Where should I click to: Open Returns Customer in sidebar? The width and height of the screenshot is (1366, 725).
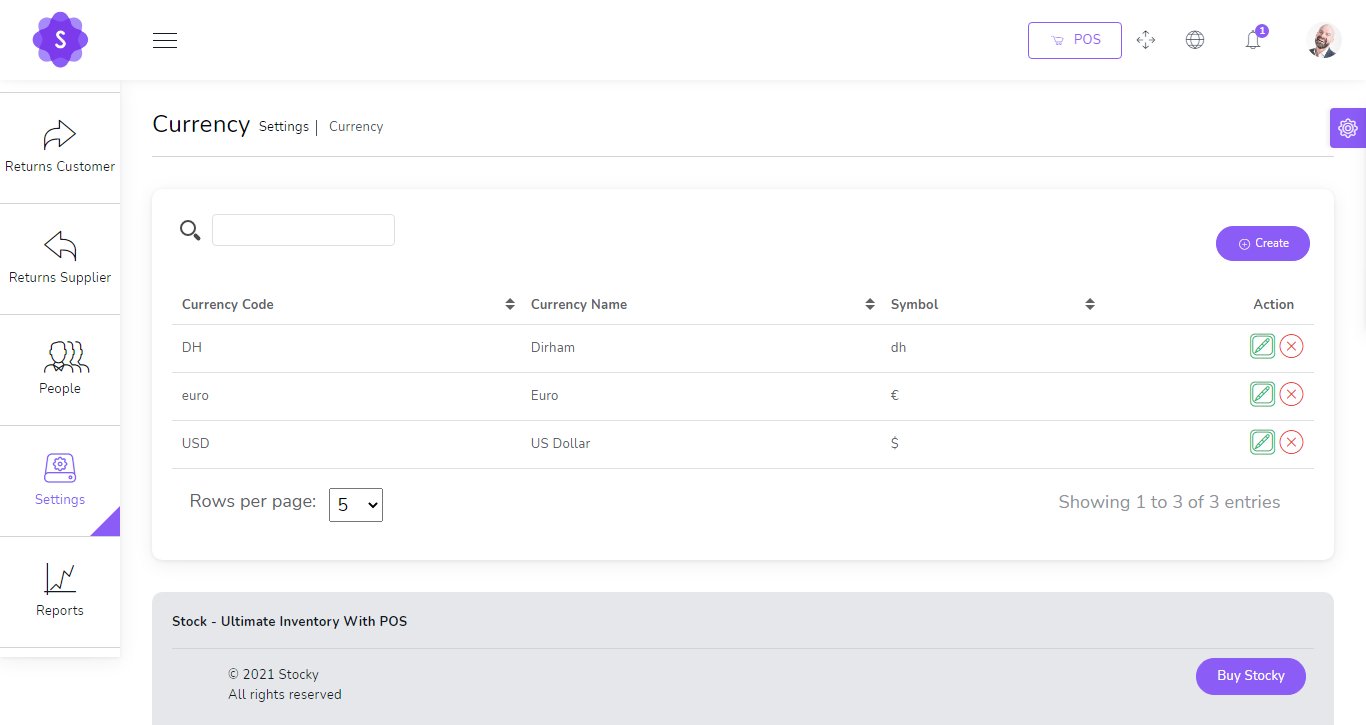coord(60,147)
